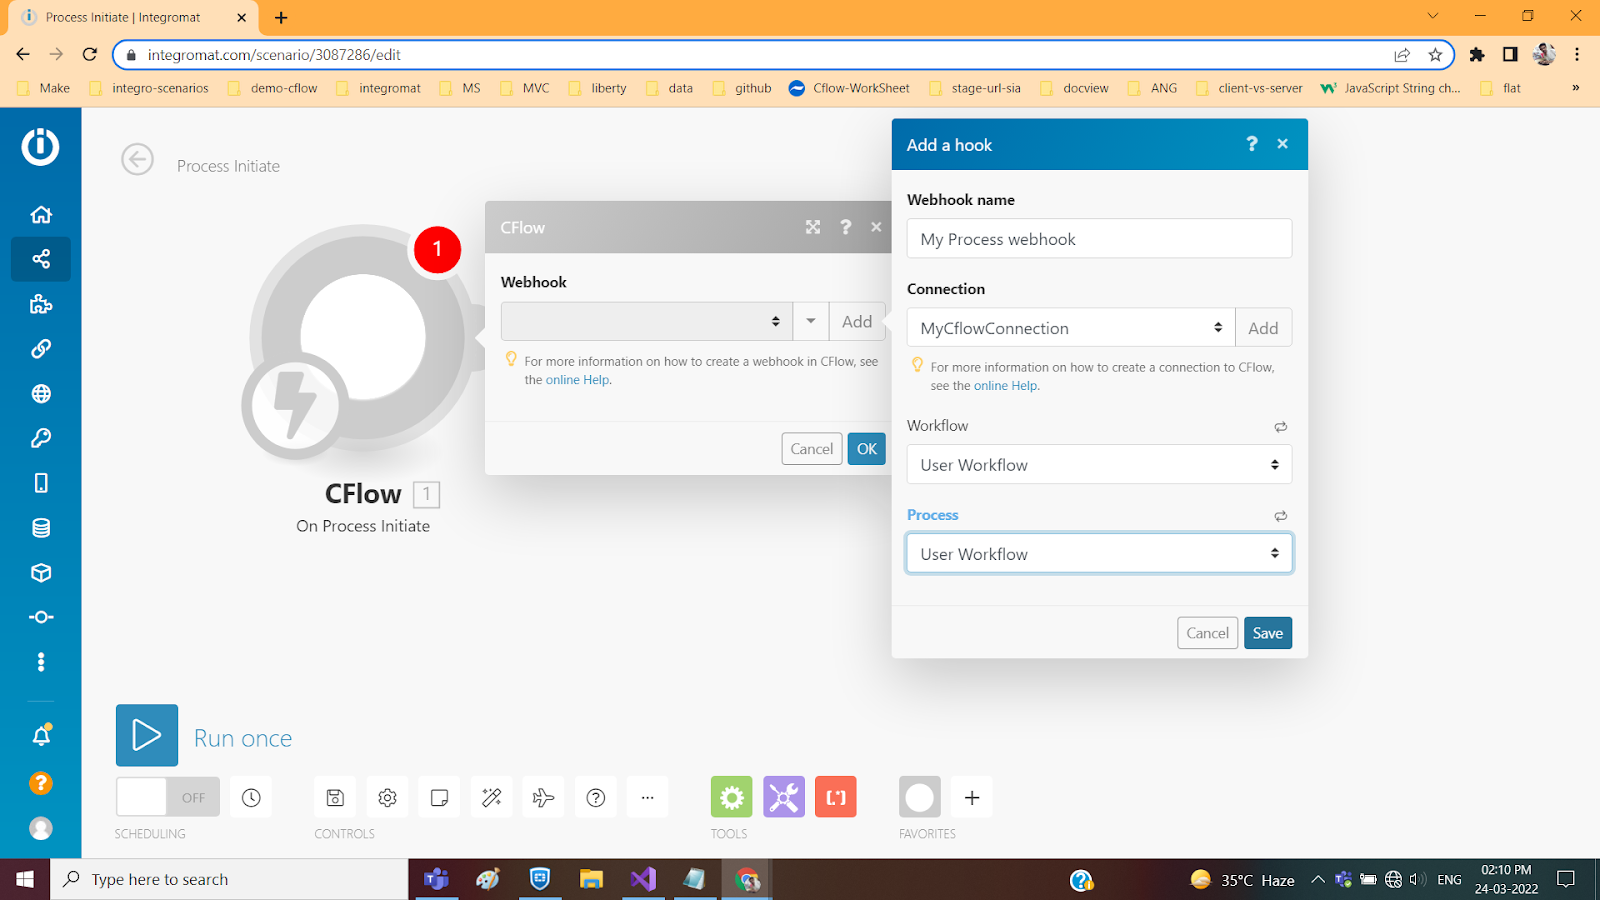Screen dimensions: 1600x900
Task: Open notifications with the bell icon
Action: click(41, 736)
